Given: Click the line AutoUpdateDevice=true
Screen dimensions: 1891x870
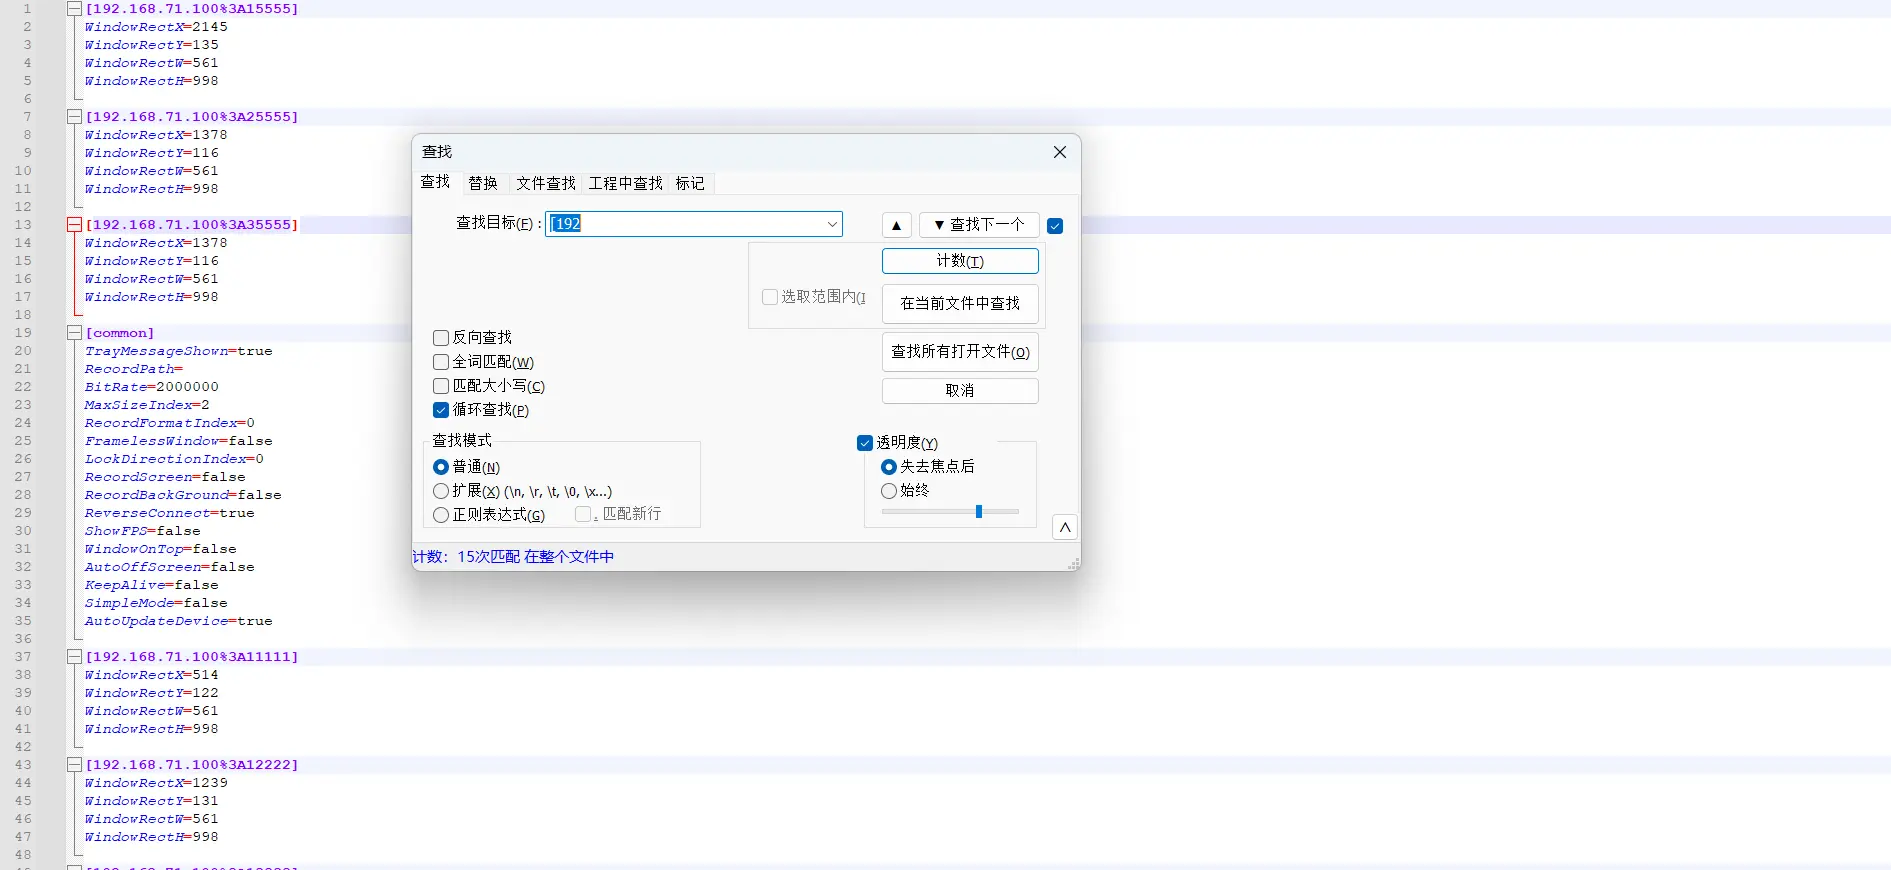Looking at the screenshot, I should [x=179, y=621].
